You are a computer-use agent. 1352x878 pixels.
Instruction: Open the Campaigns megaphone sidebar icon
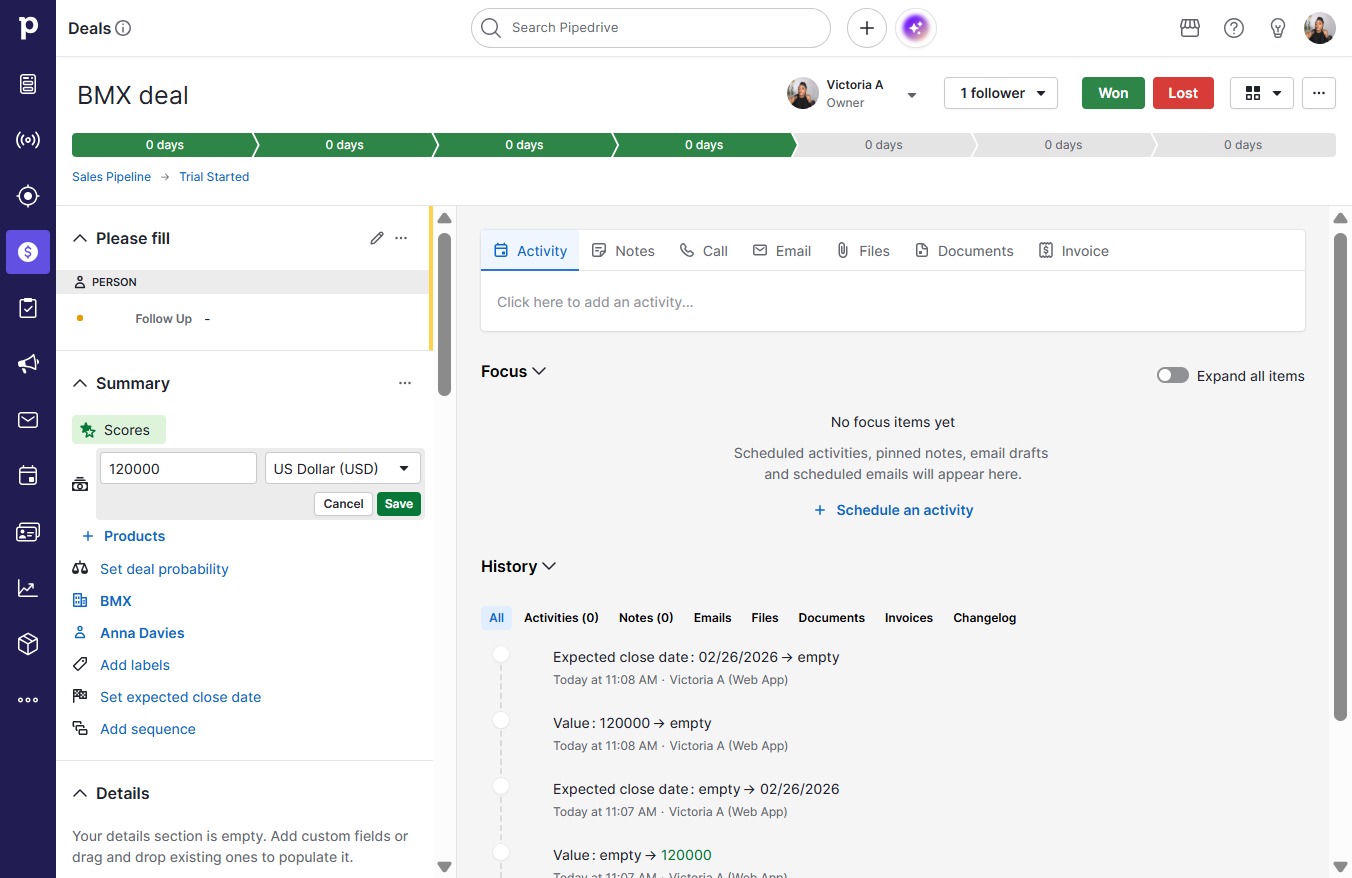coord(28,364)
